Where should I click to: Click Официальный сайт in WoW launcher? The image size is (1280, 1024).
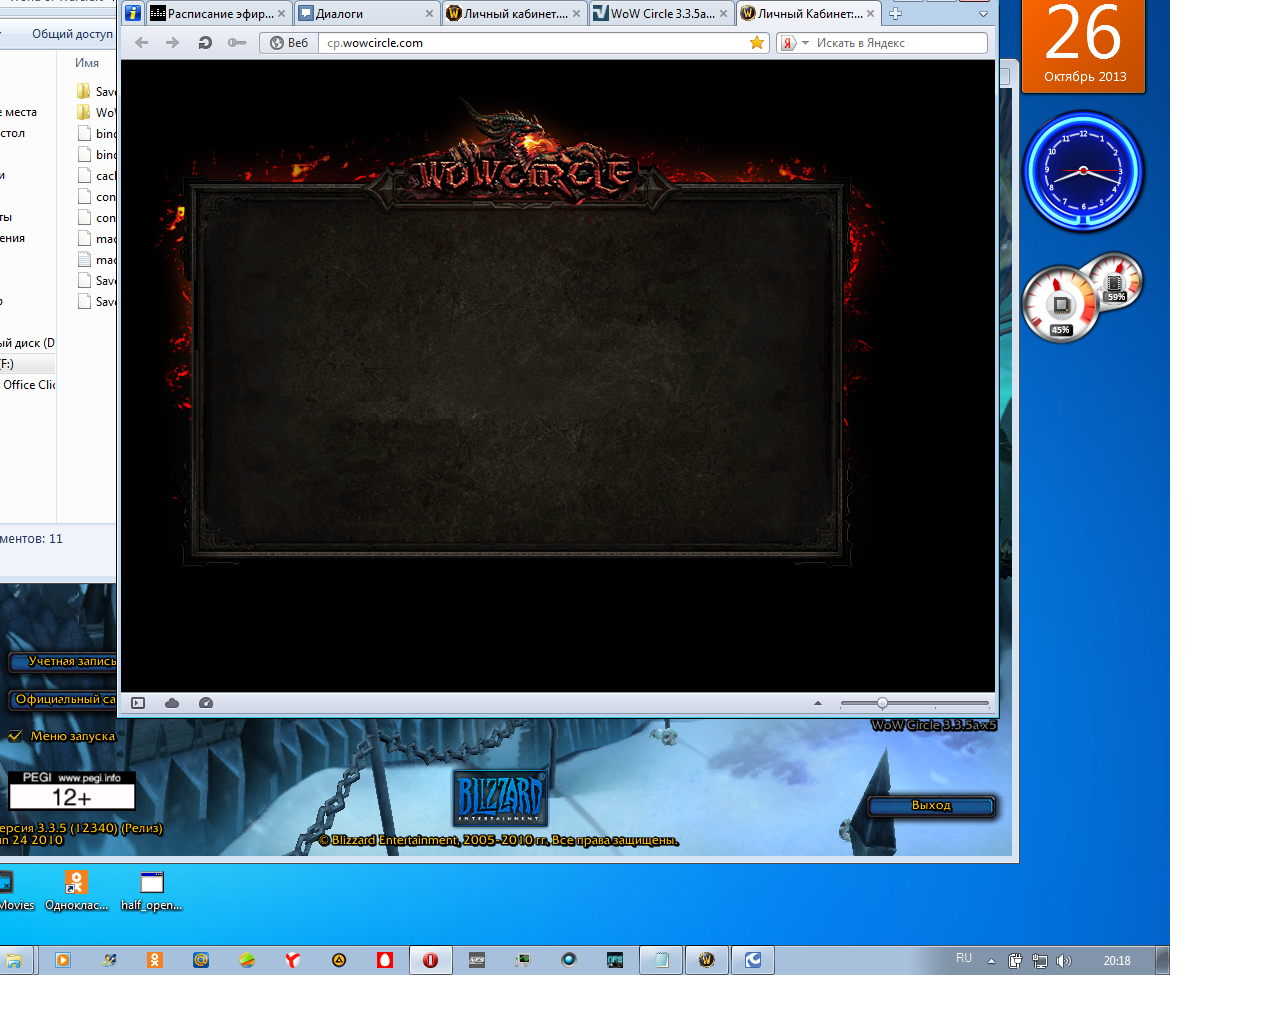62,700
